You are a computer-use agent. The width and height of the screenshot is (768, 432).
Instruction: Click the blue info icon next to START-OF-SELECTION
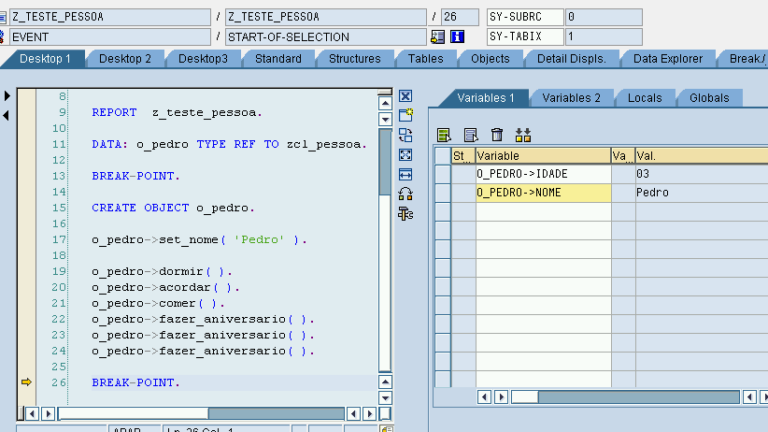coord(458,37)
